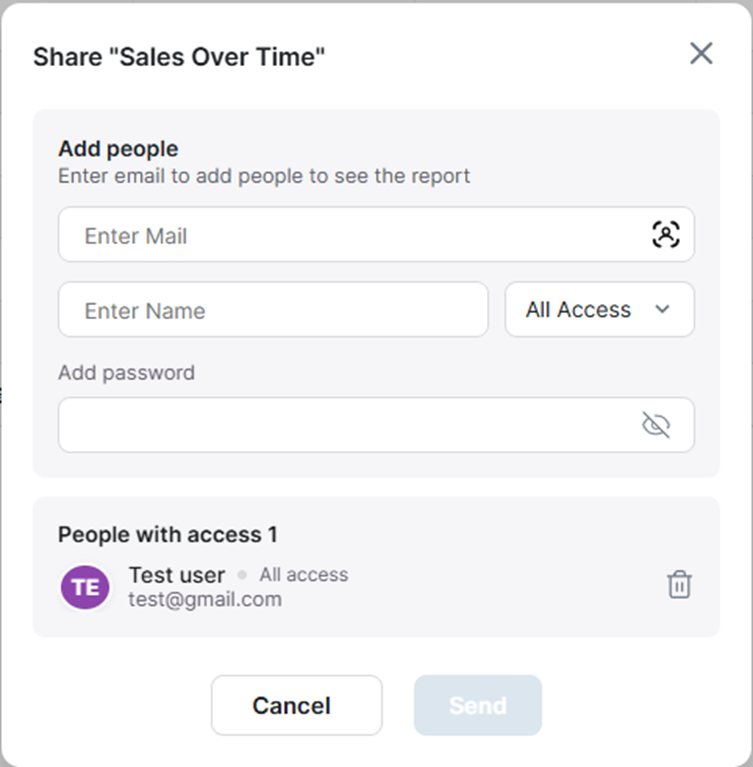Expand the All Access dropdown
753x767 pixels.
[x=599, y=309]
